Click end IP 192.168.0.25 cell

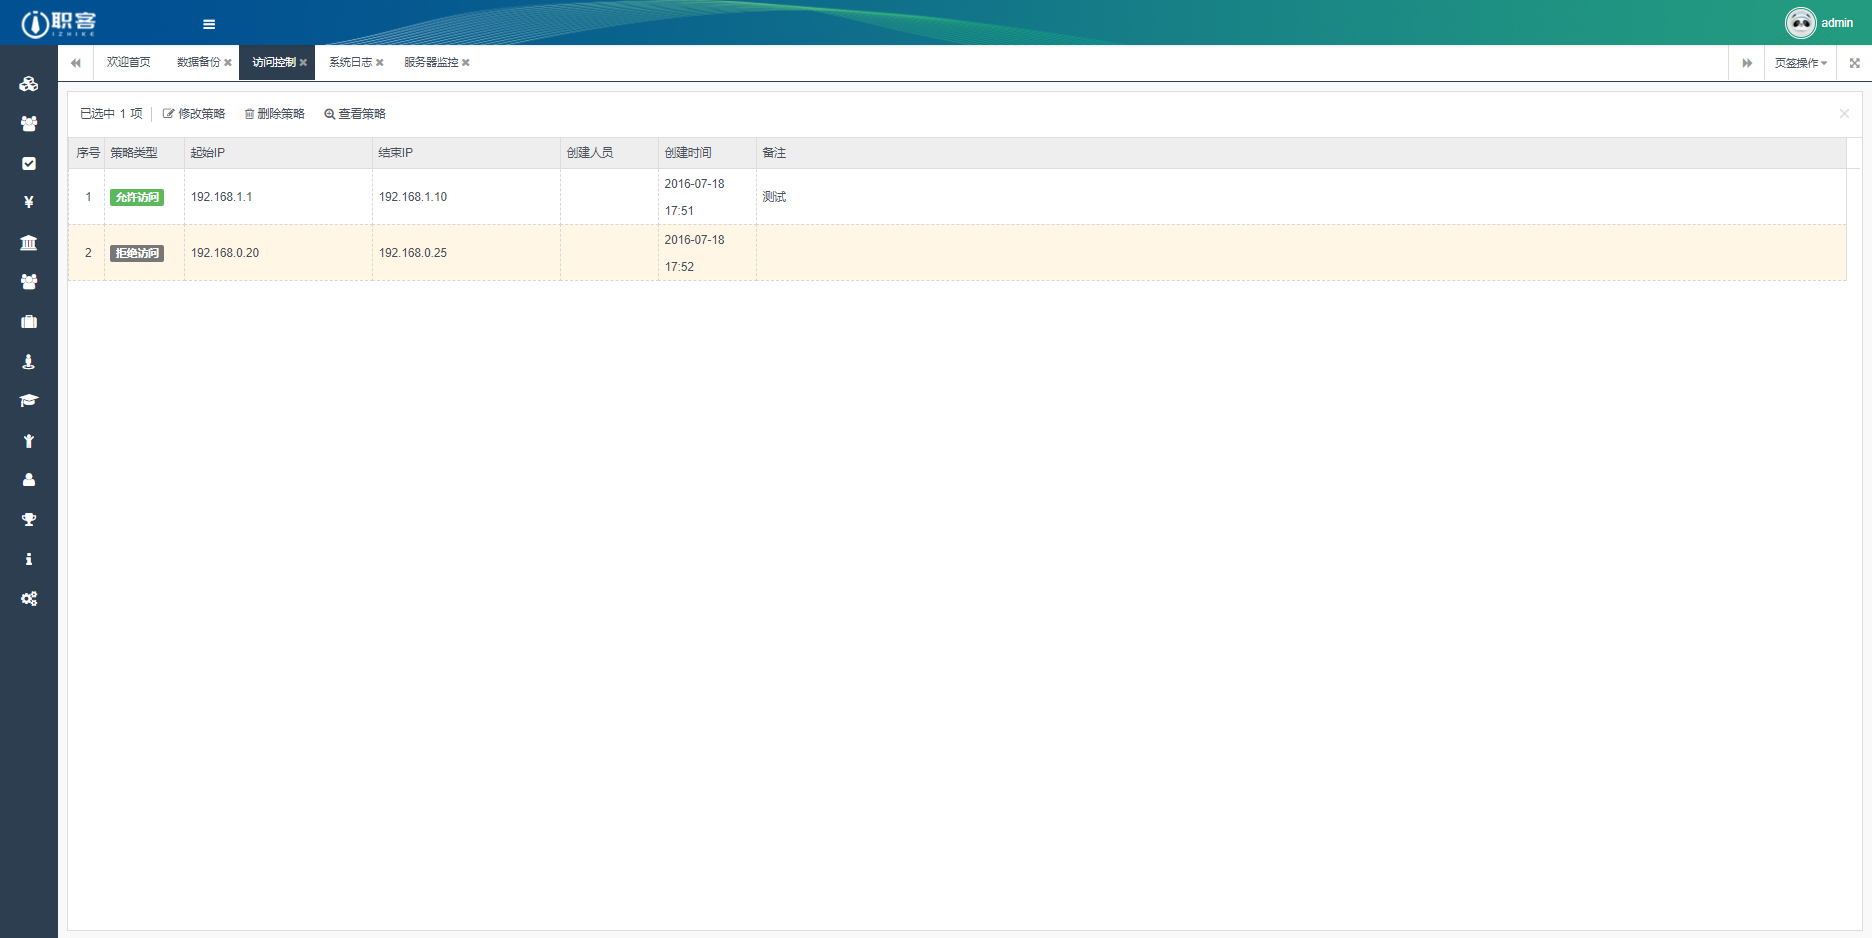click(x=466, y=253)
